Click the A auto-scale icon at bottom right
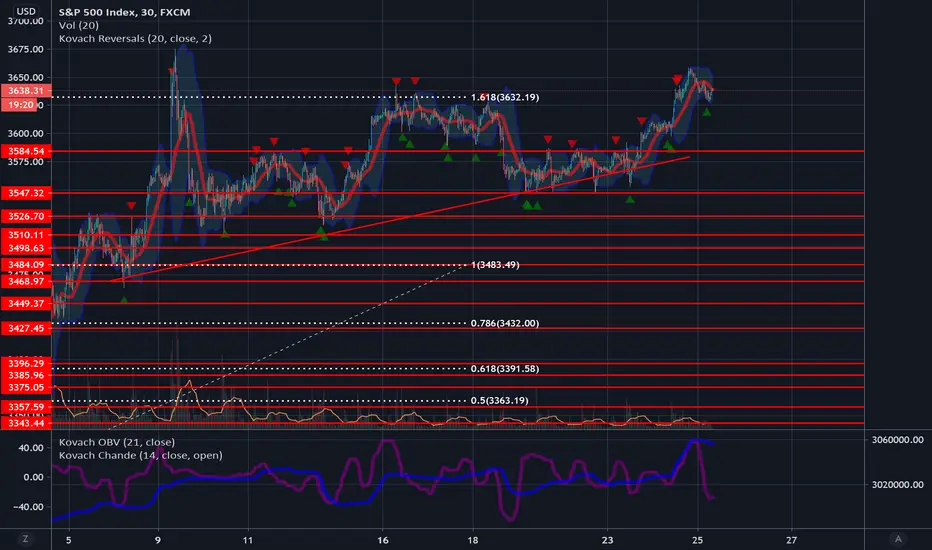Viewport: 932px width, 550px height. 898,539
